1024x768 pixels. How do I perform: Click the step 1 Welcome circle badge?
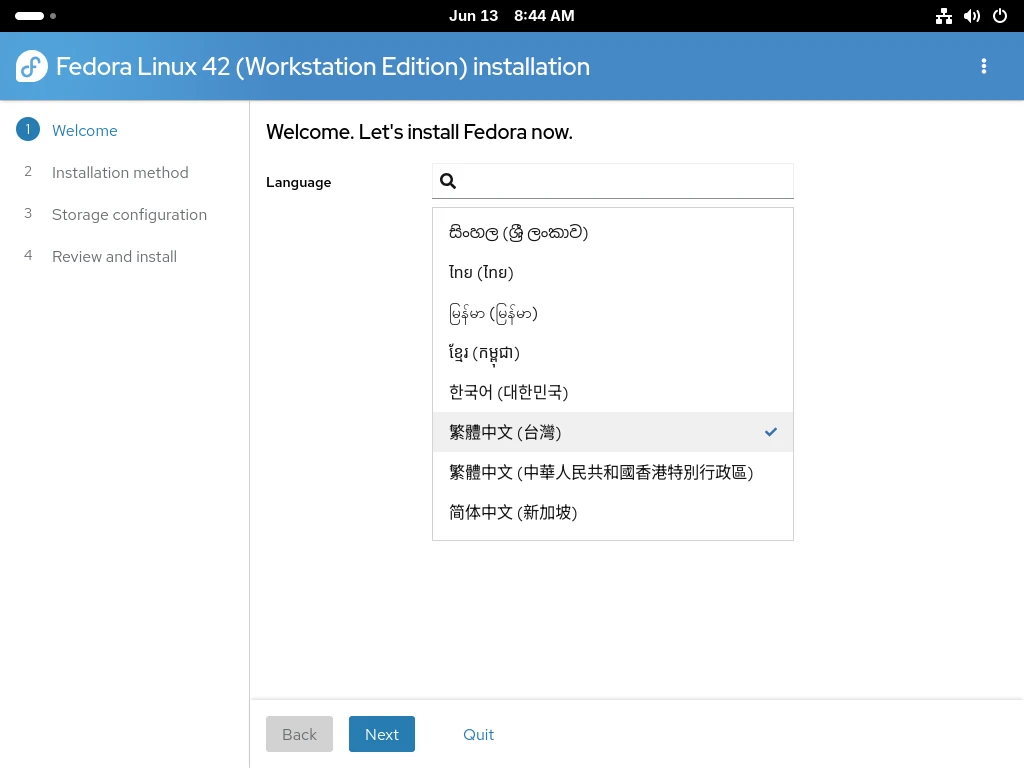(x=28, y=130)
